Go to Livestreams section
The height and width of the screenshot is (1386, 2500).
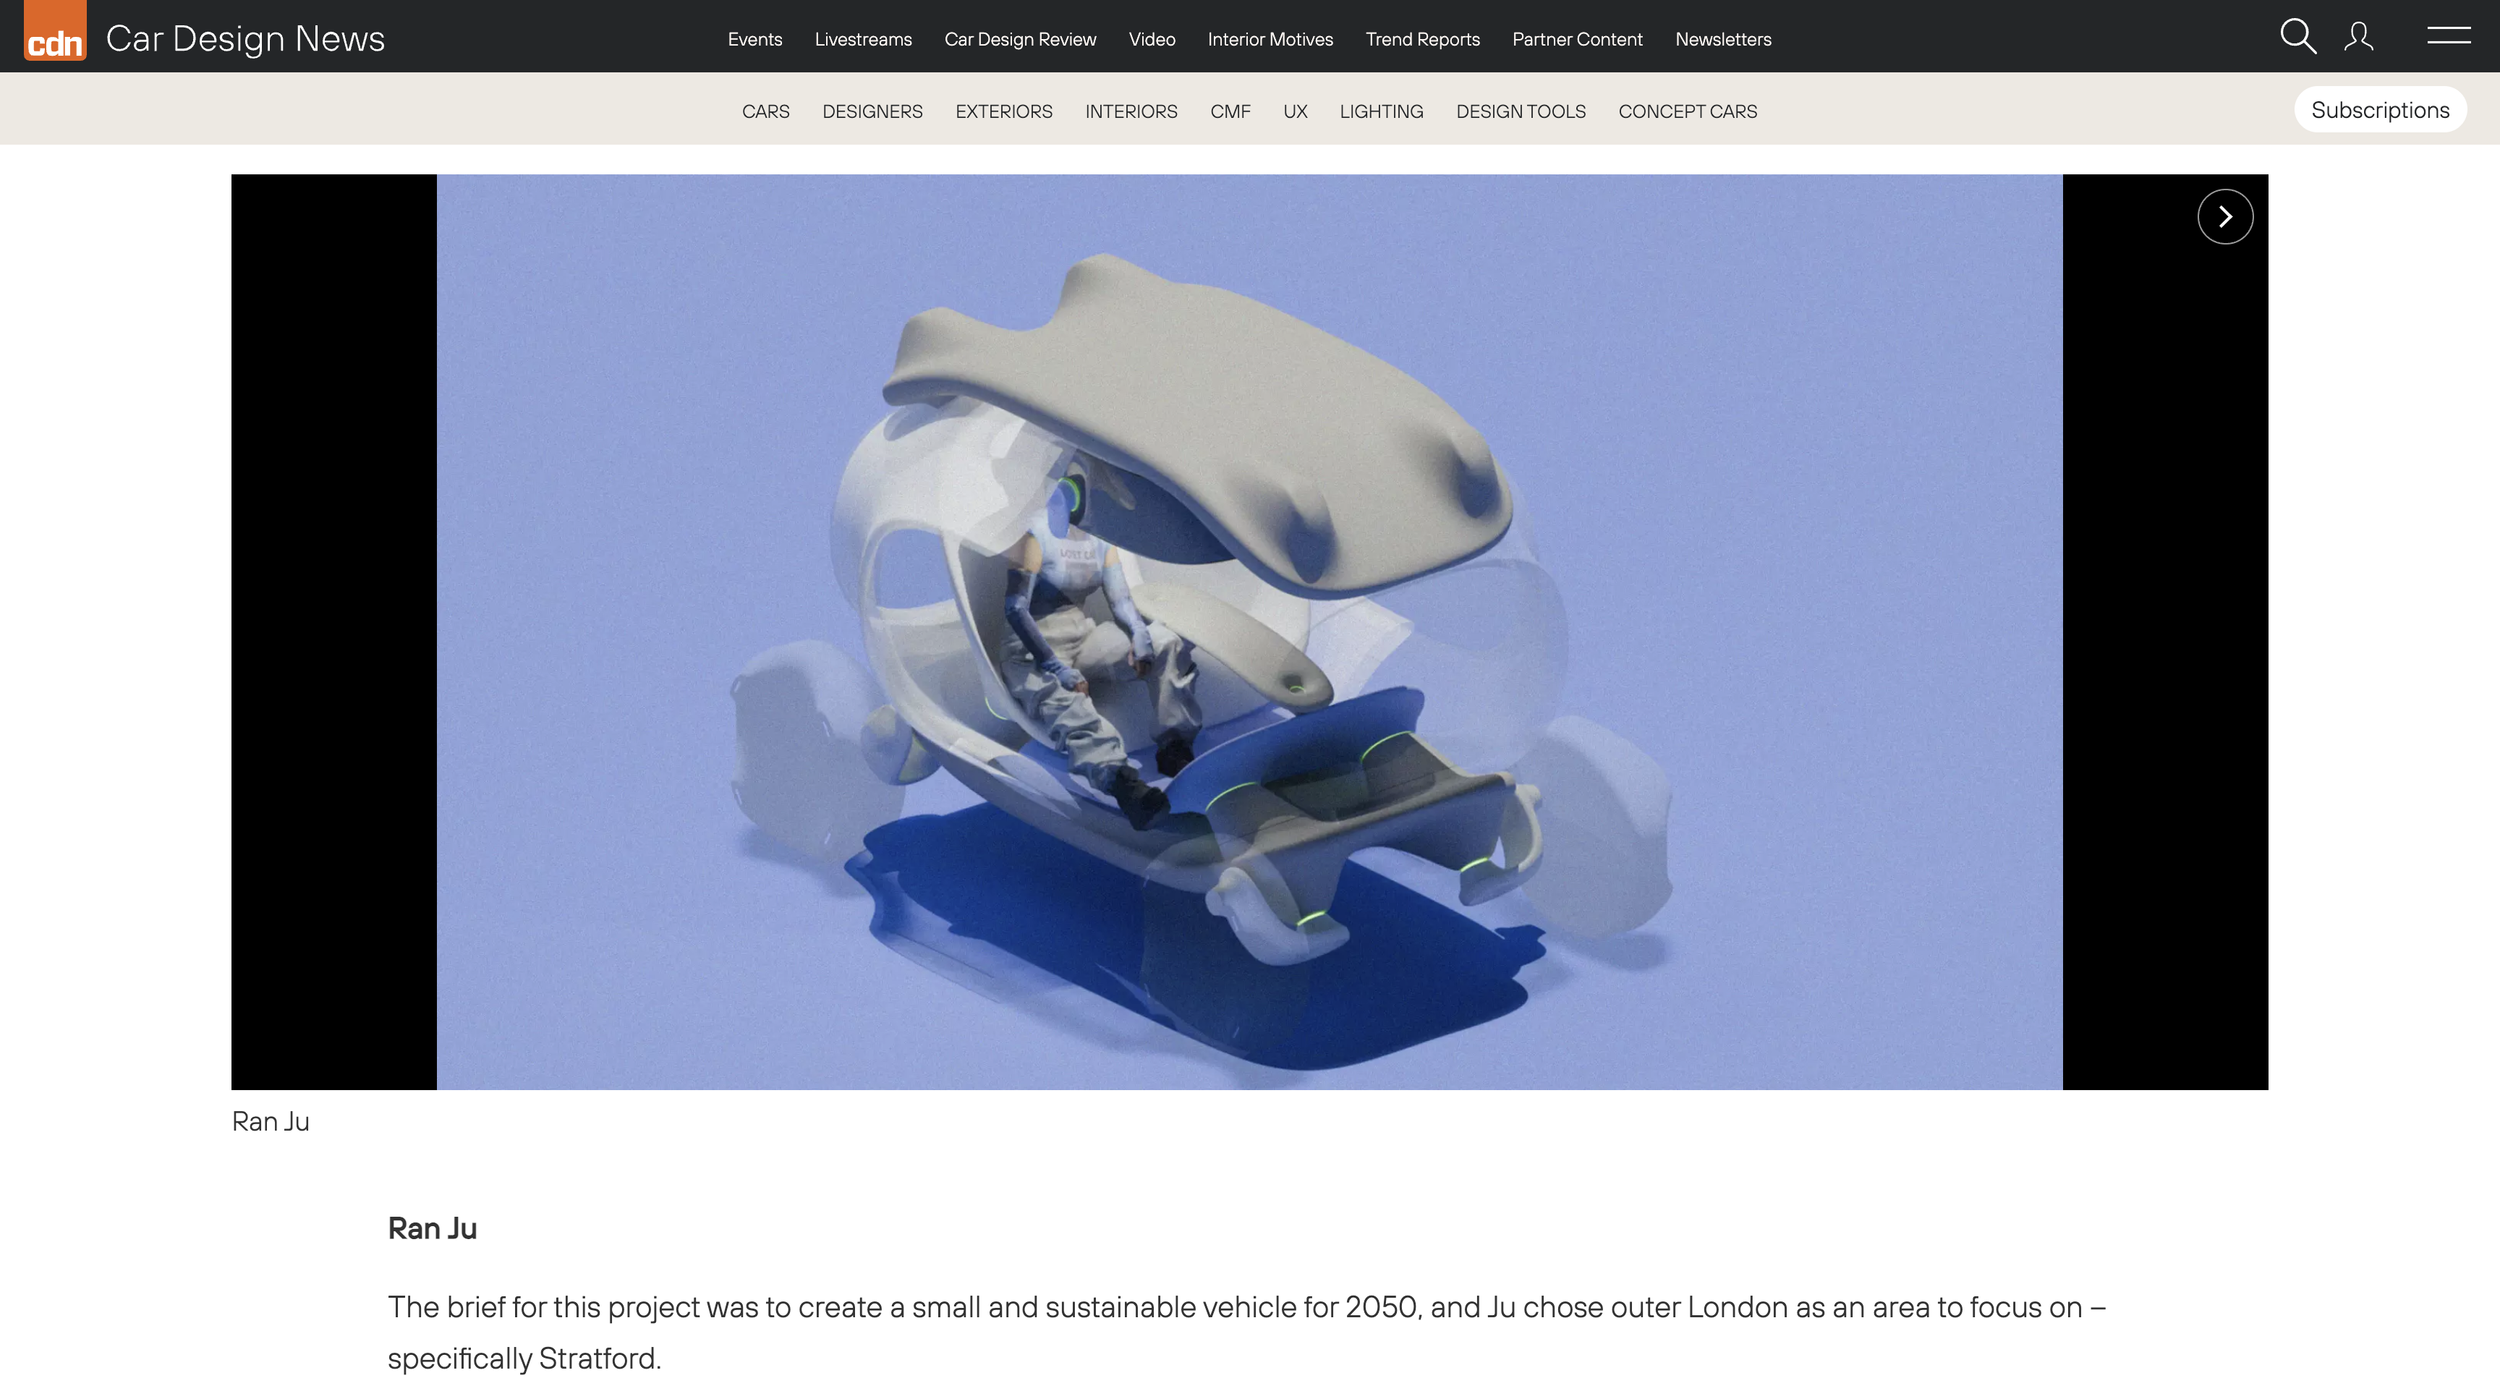(862, 40)
